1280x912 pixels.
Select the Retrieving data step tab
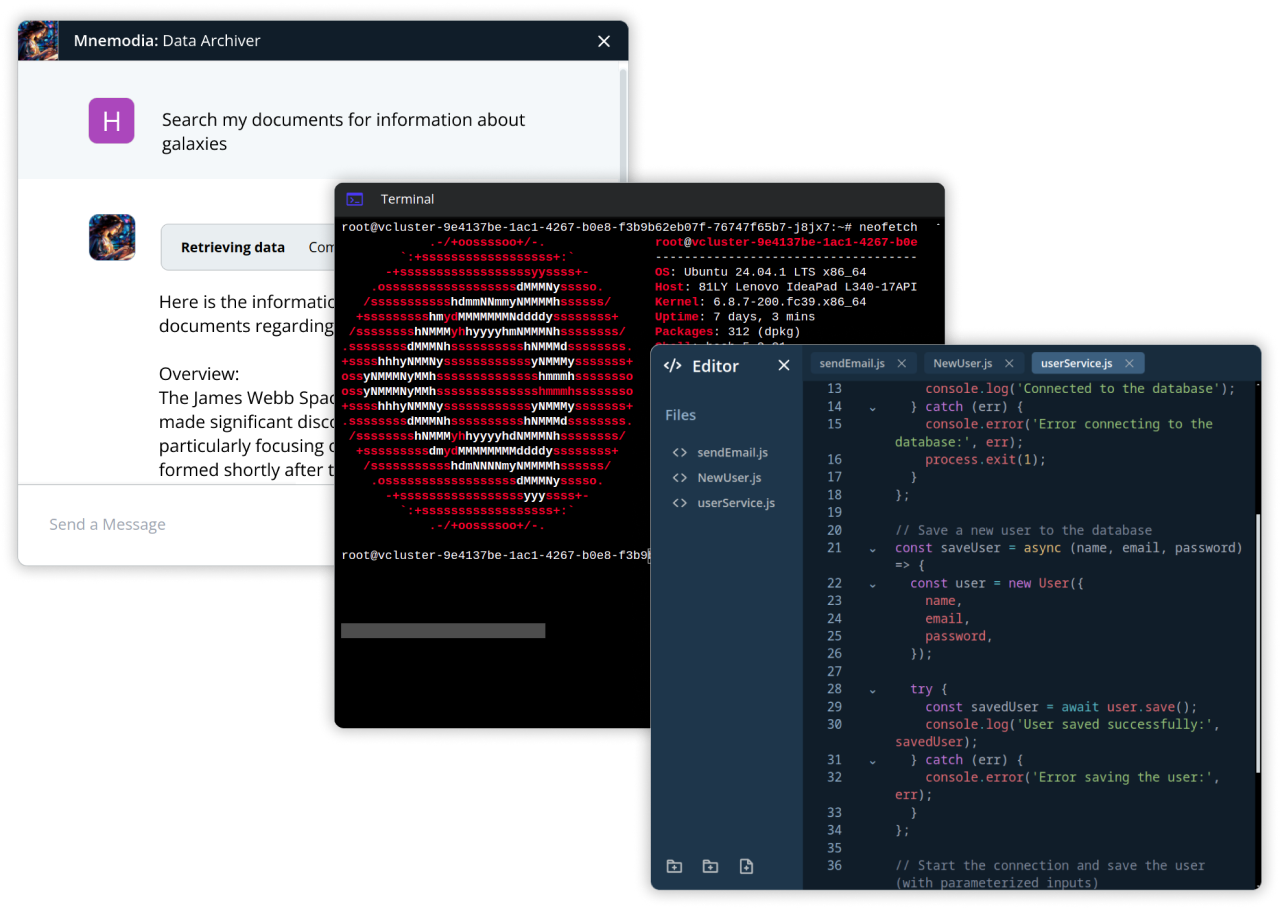click(x=232, y=247)
